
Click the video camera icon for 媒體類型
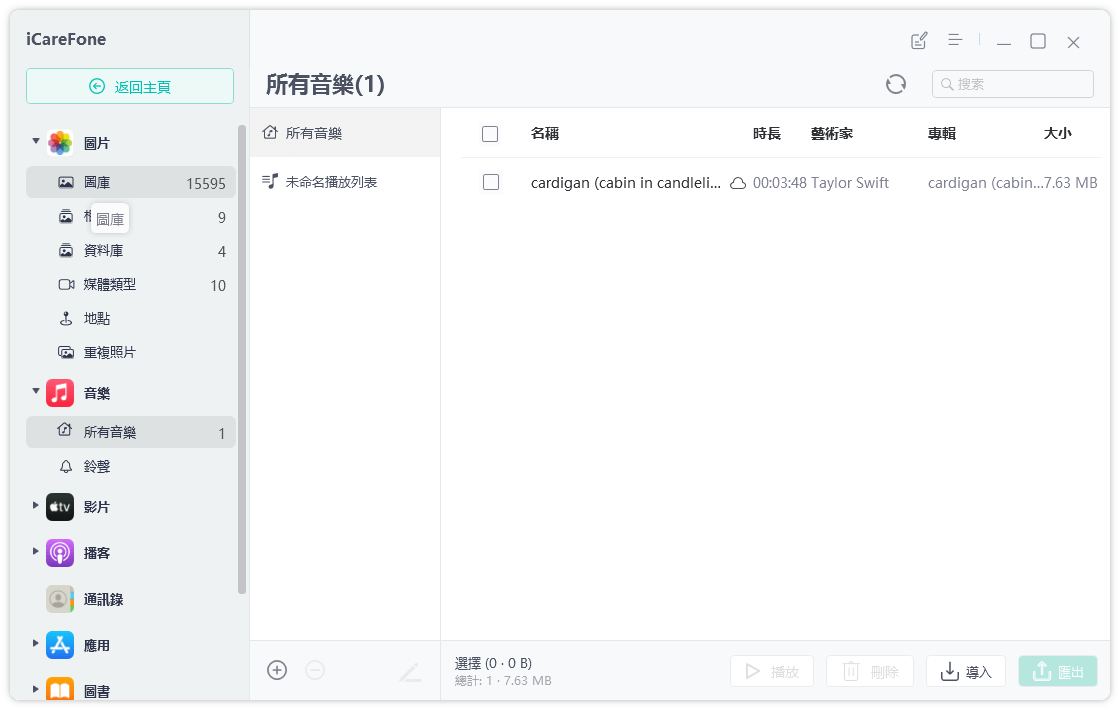(66, 284)
